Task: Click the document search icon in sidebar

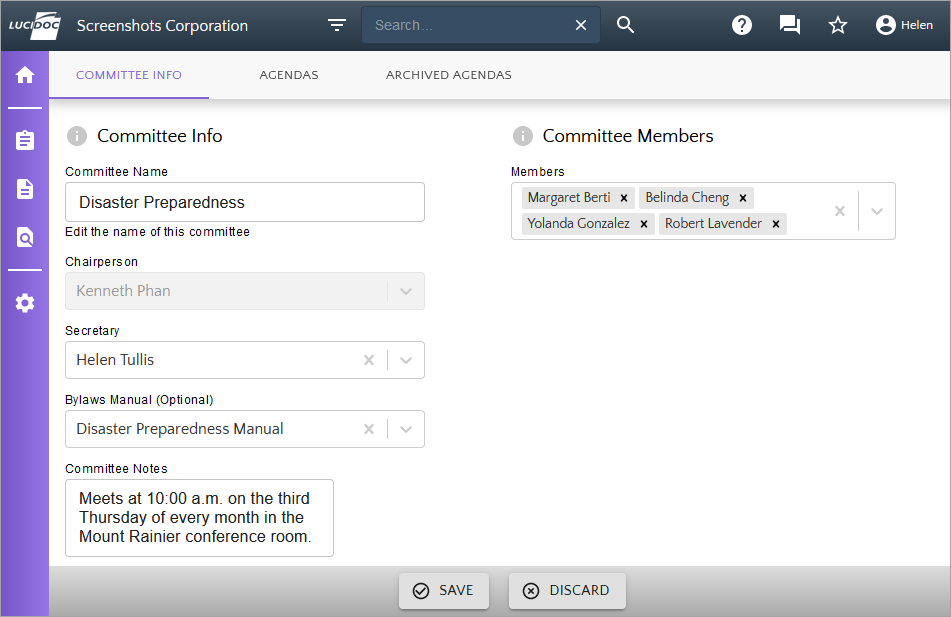Action: 25,238
